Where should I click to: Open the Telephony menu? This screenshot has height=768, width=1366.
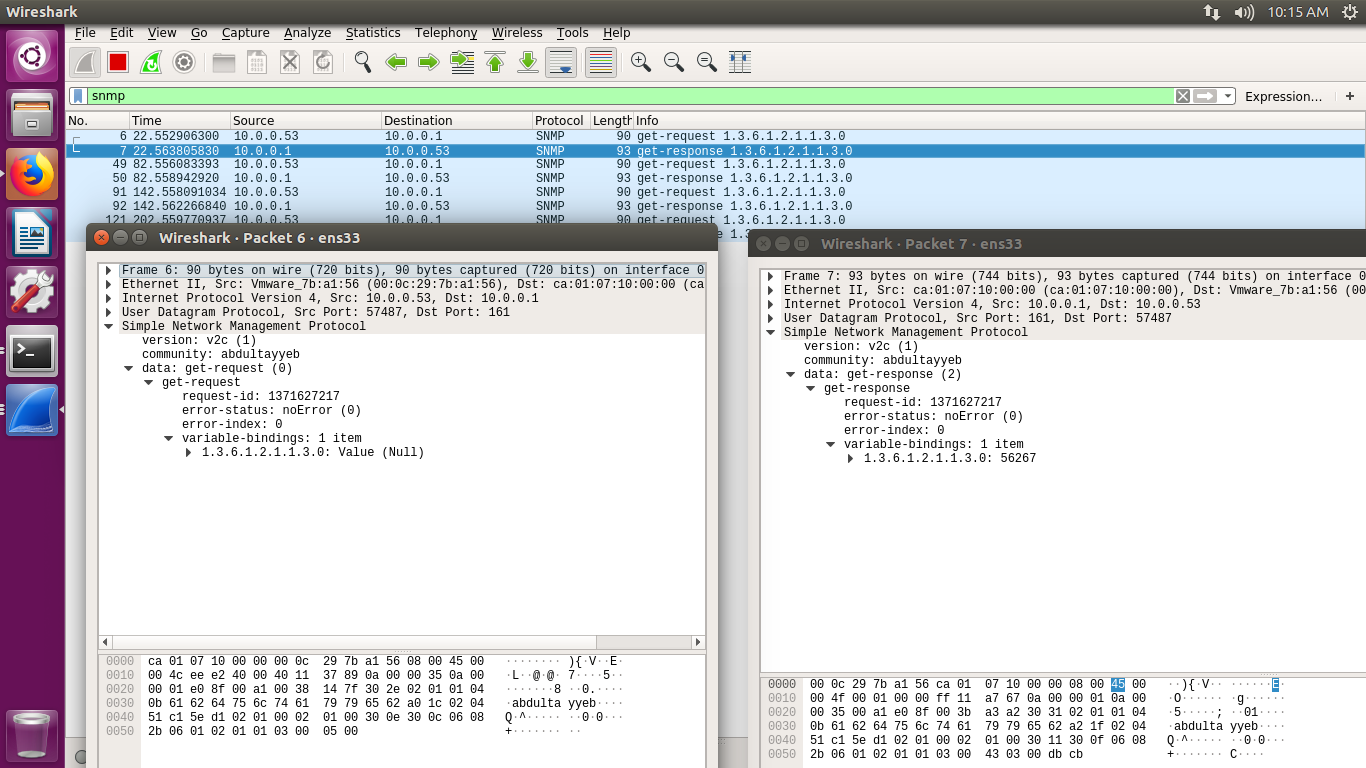tap(446, 33)
